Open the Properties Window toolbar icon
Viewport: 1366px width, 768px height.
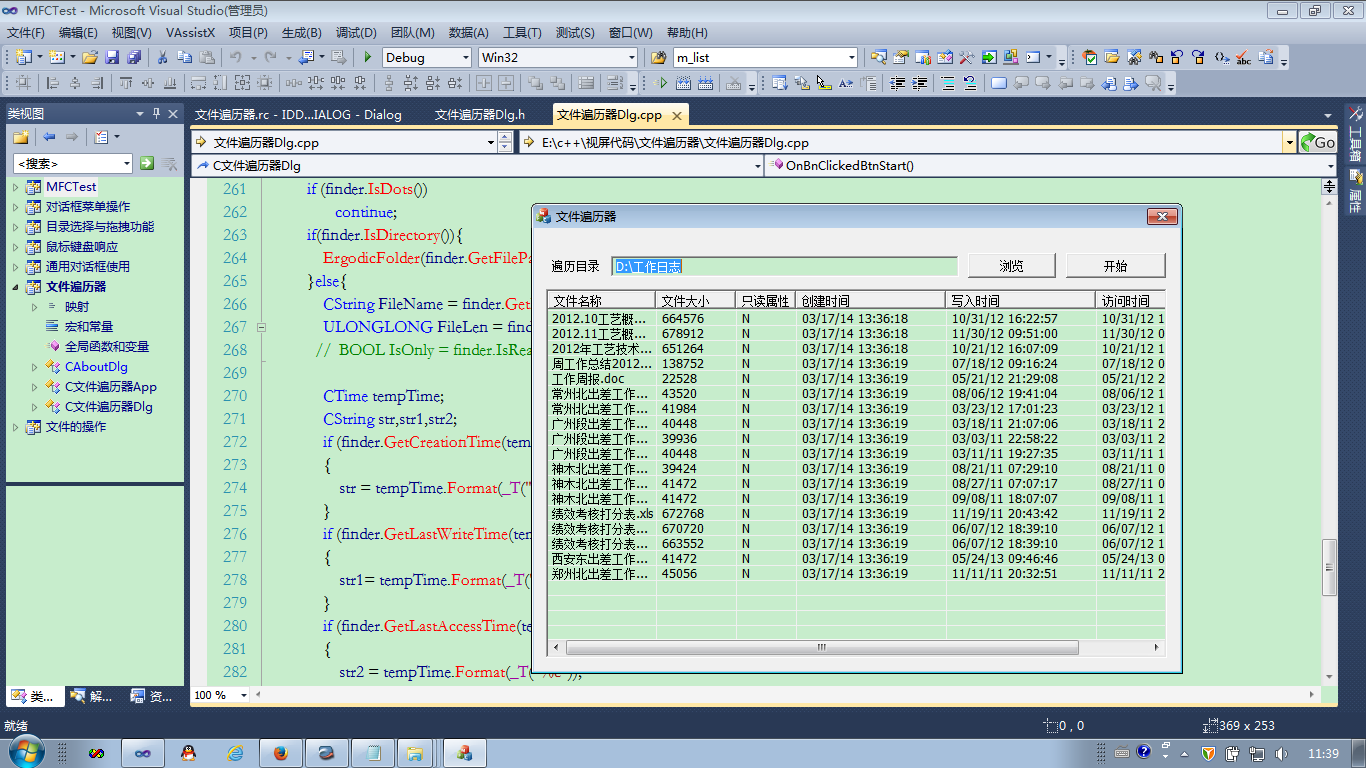pos(901,57)
